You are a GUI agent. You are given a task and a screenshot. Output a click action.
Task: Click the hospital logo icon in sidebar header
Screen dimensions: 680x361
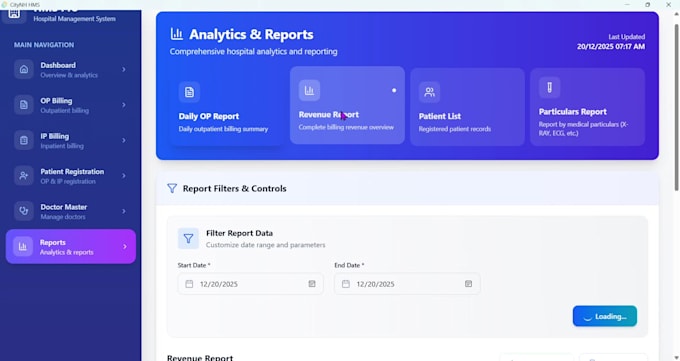click(x=14, y=14)
